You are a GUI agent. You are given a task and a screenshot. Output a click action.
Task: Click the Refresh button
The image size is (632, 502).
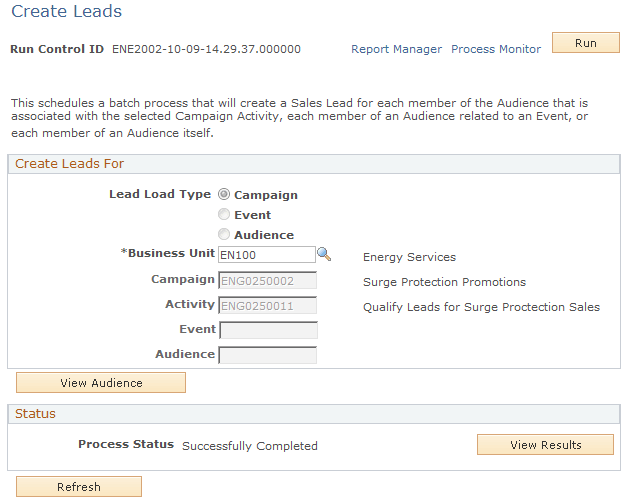79,487
